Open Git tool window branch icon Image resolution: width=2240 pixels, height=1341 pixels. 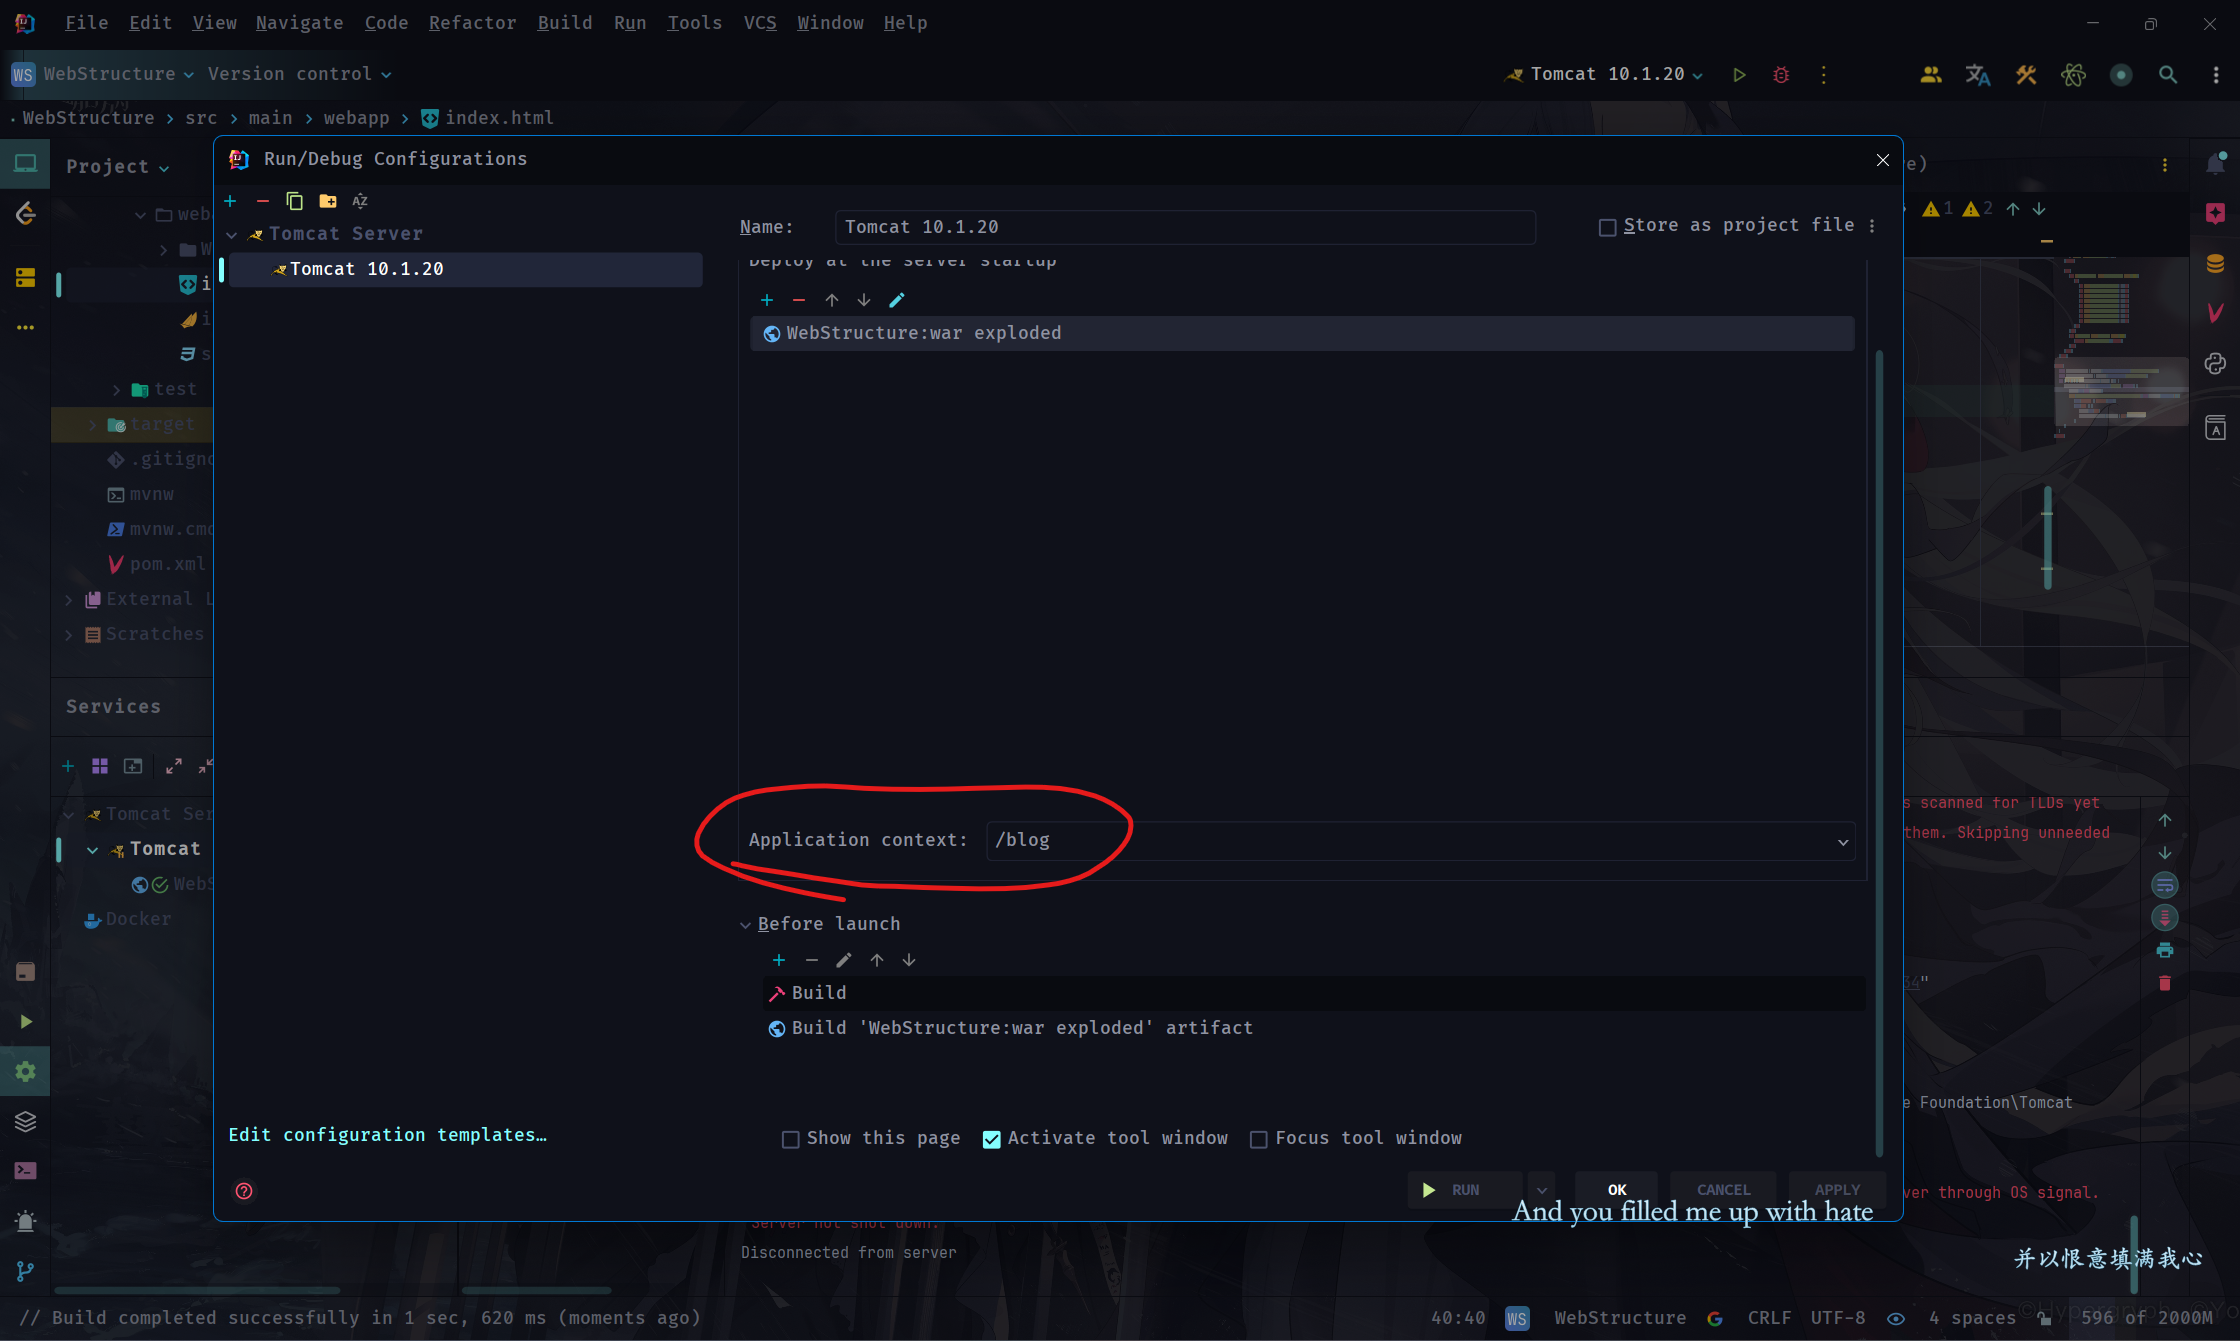pyautogui.click(x=25, y=1271)
